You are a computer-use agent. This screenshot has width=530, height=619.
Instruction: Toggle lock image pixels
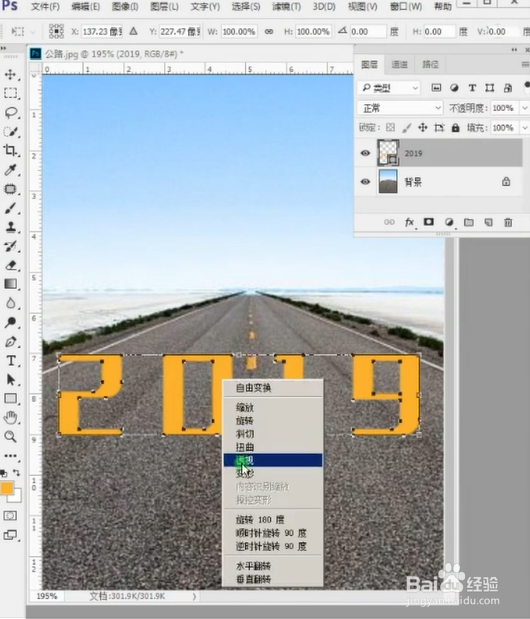[x=407, y=128]
